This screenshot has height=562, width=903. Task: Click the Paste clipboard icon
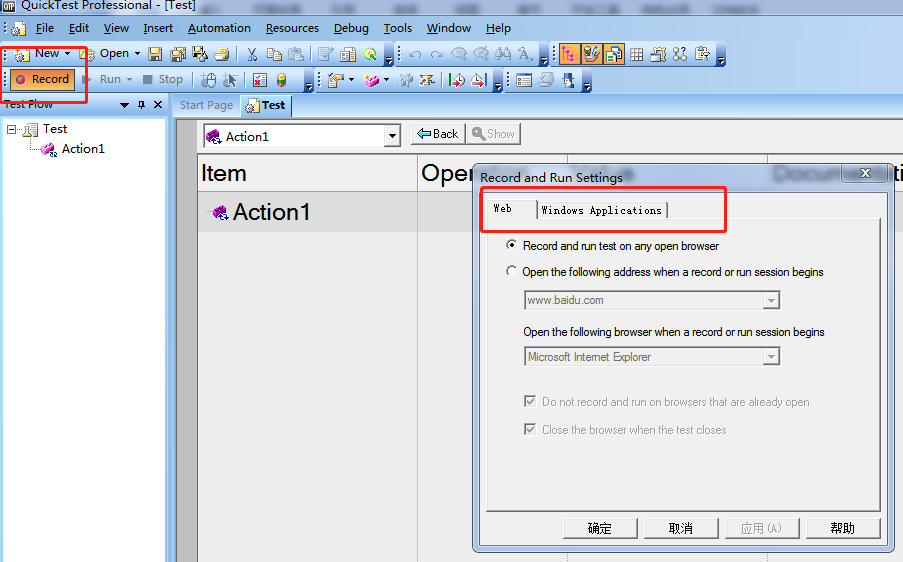[x=296, y=54]
